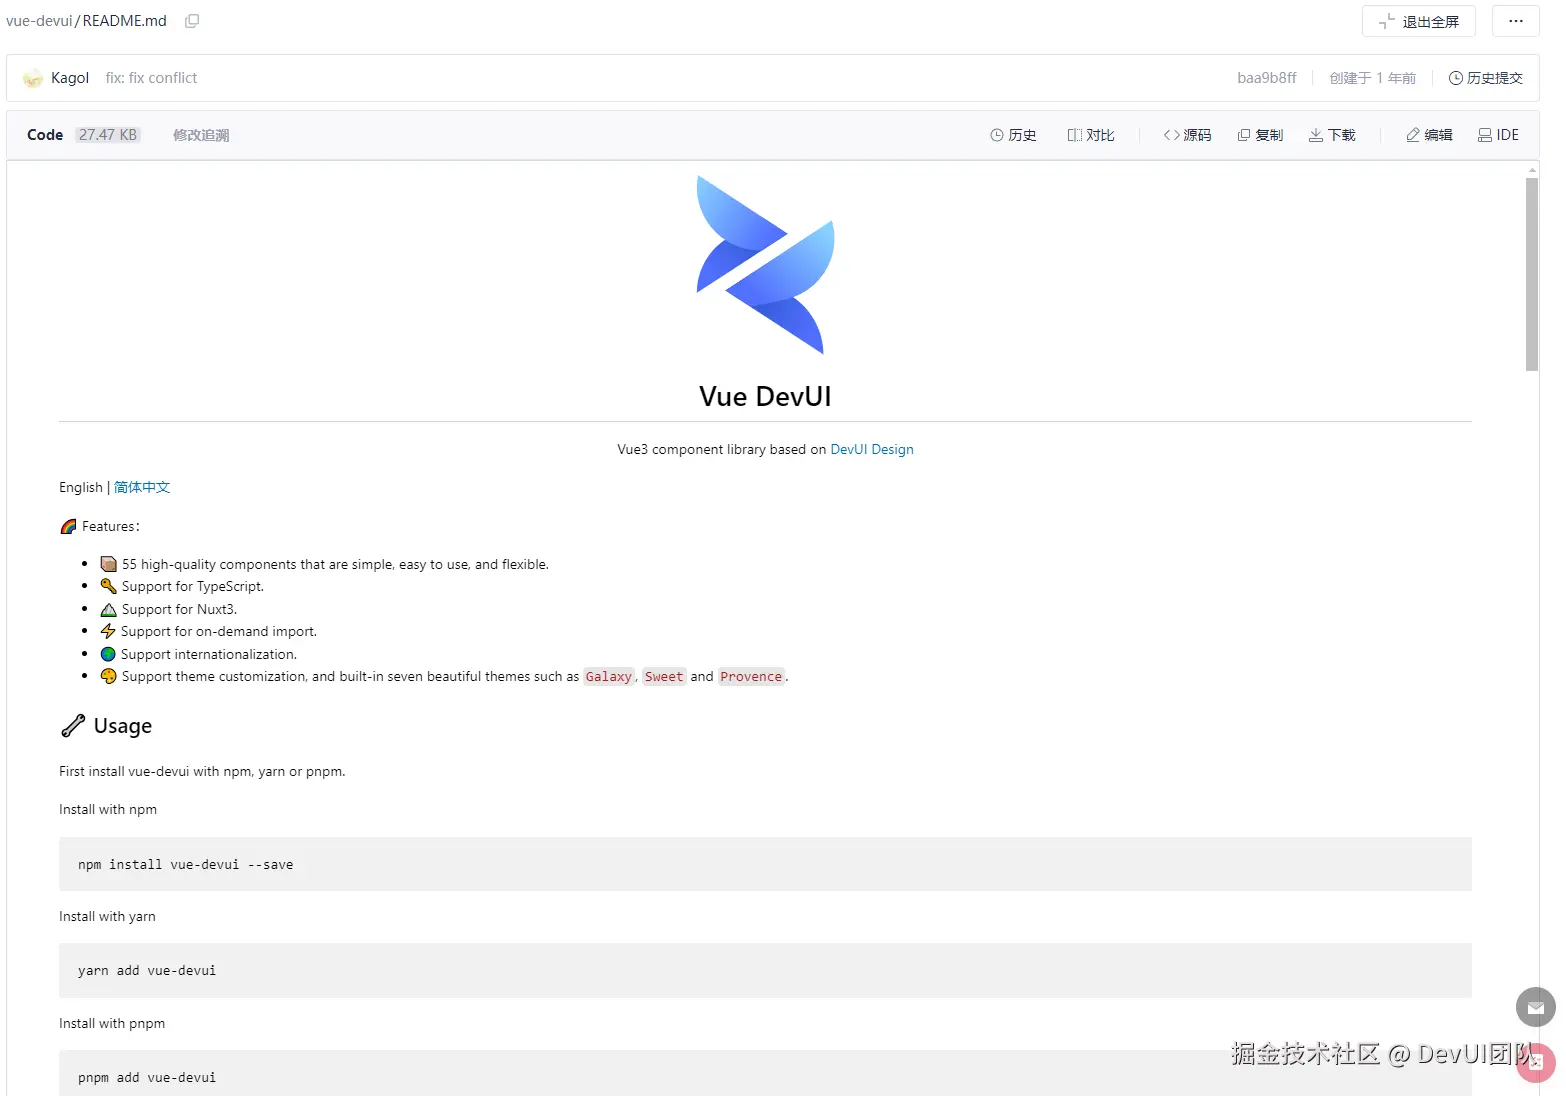
Task: Click the Galaxy theme code tag
Action: [x=609, y=677]
